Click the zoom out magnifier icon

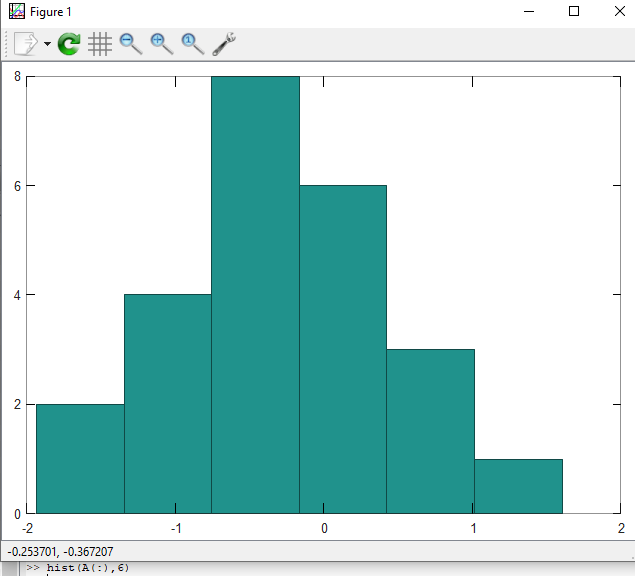pos(130,43)
